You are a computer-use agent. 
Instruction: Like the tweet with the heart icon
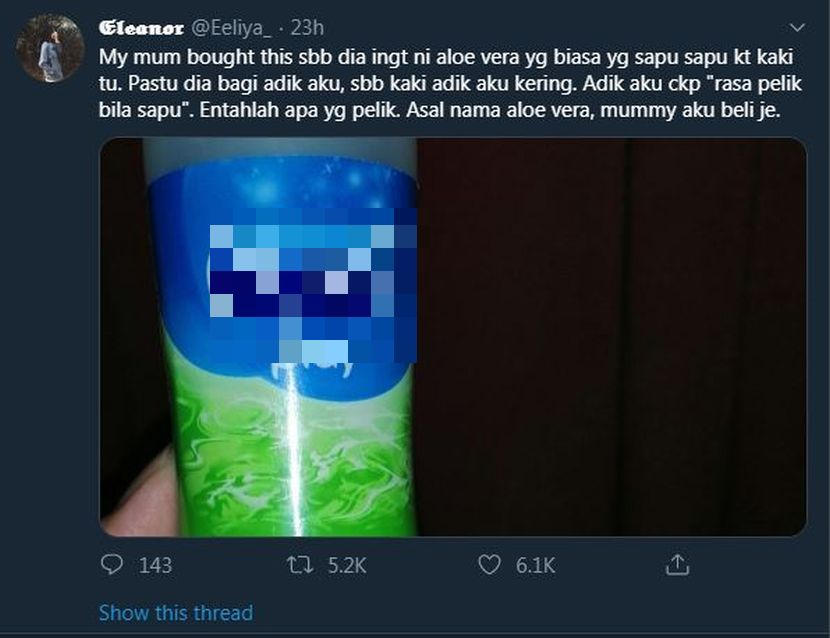tap(489, 565)
